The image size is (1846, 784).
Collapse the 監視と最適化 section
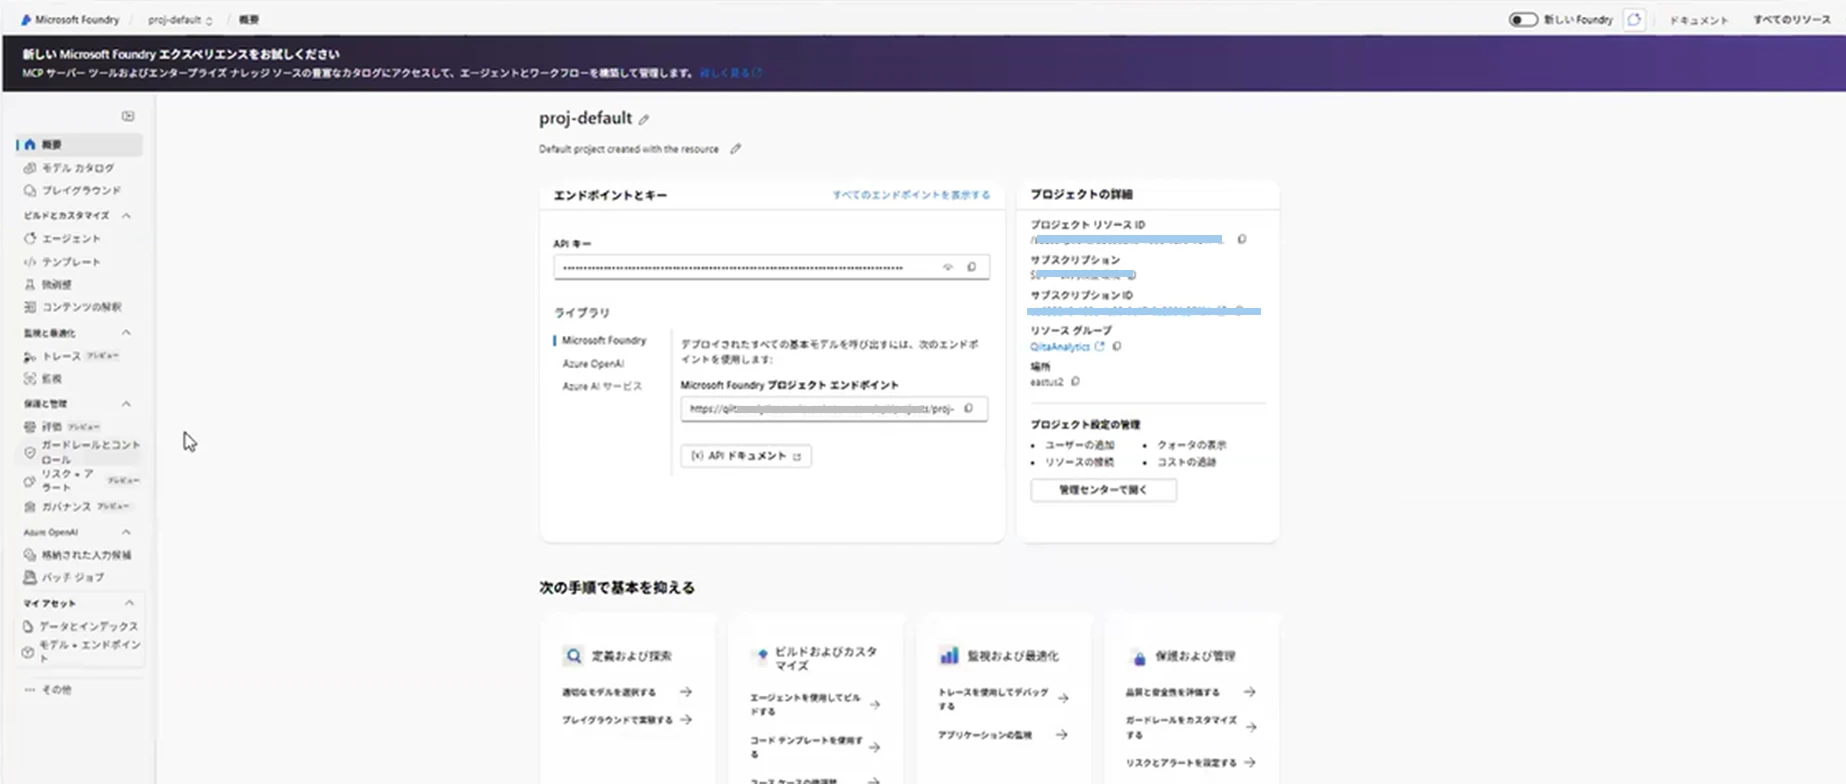(x=126, y=332)
